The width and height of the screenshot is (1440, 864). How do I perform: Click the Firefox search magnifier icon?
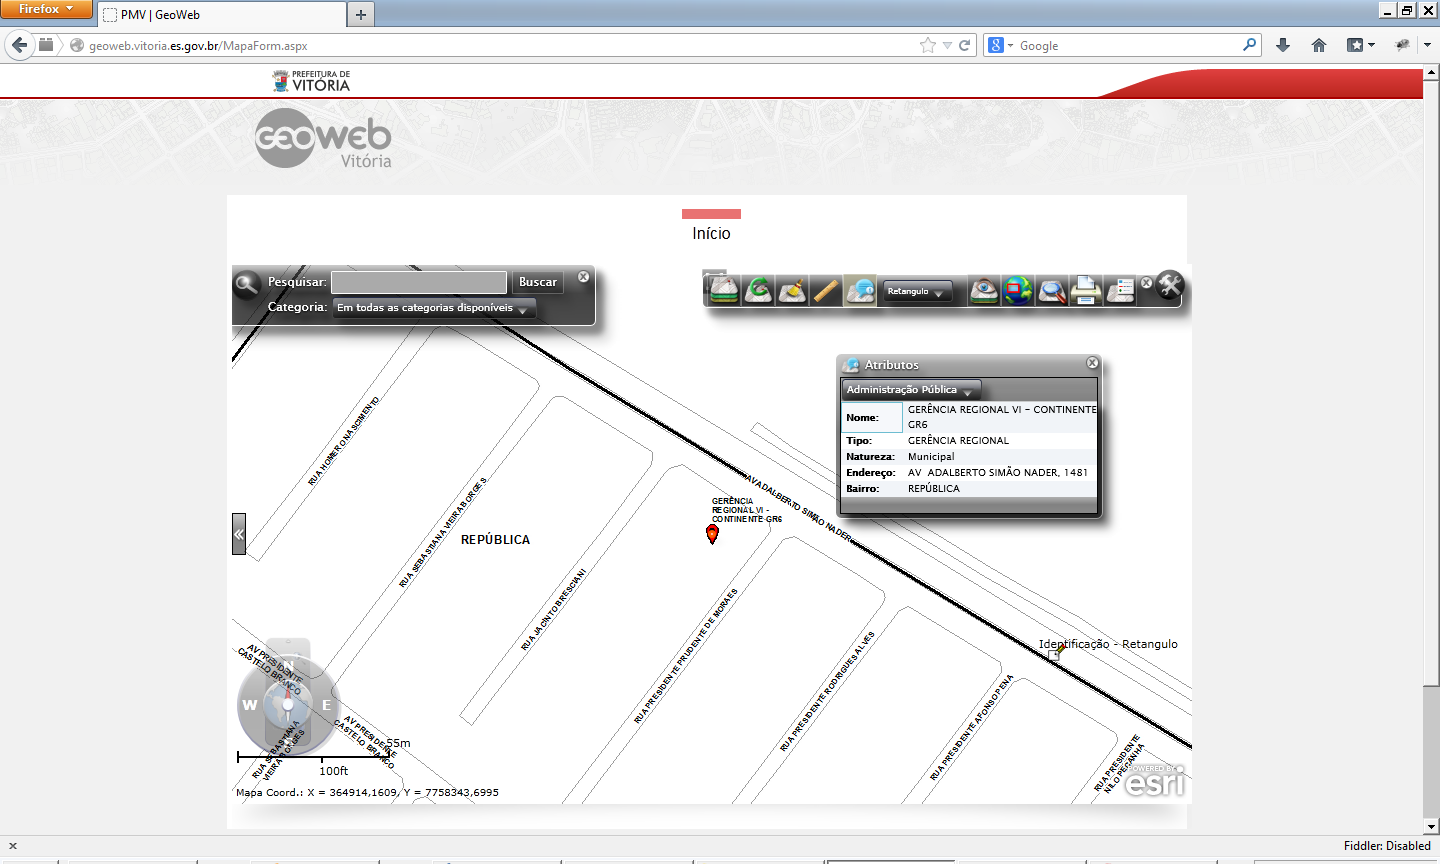pos(1249,45)
